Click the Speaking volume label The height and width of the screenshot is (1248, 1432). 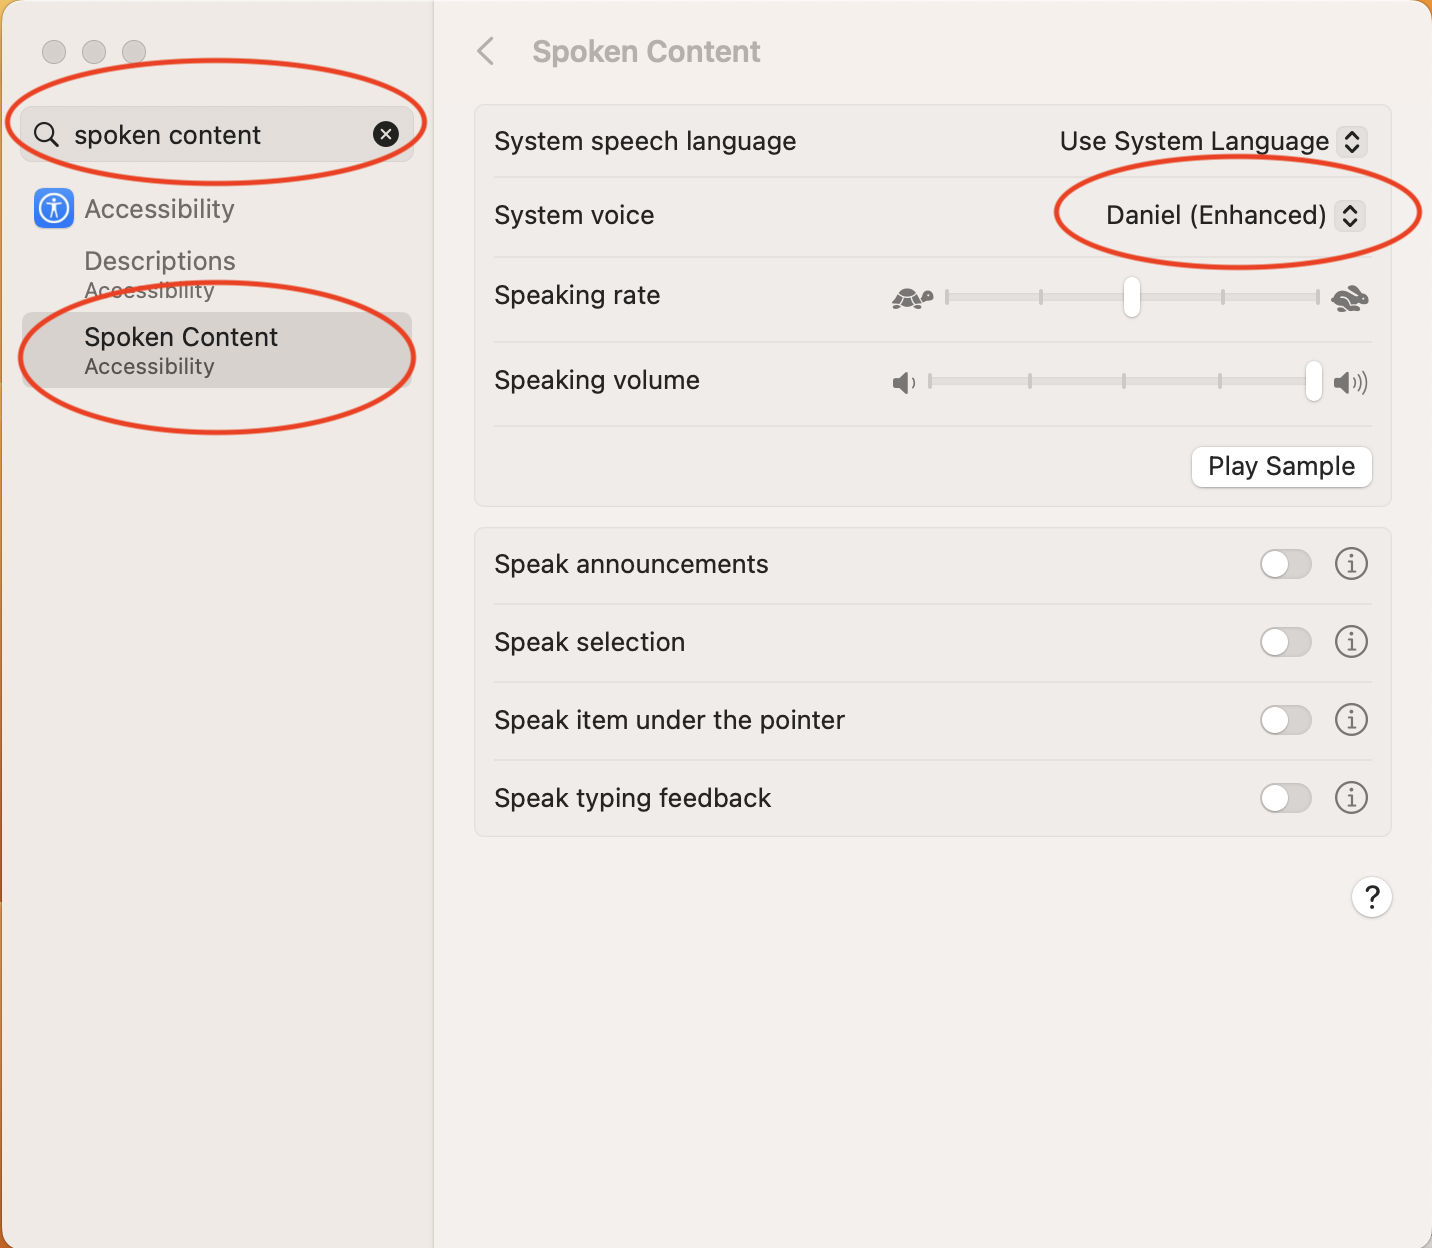(597, 380)
